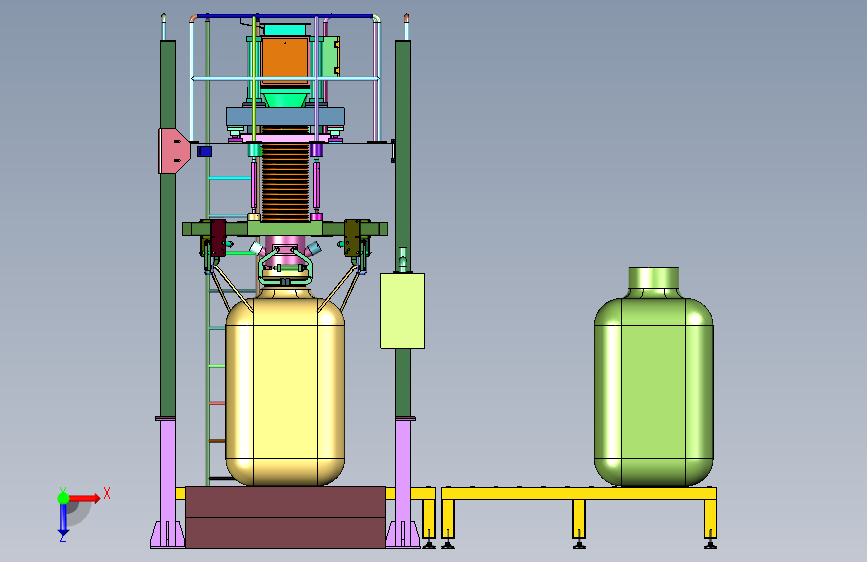Pick the olive clamp on the crossbeam
The image size is (867, 562).
point(353,238)
